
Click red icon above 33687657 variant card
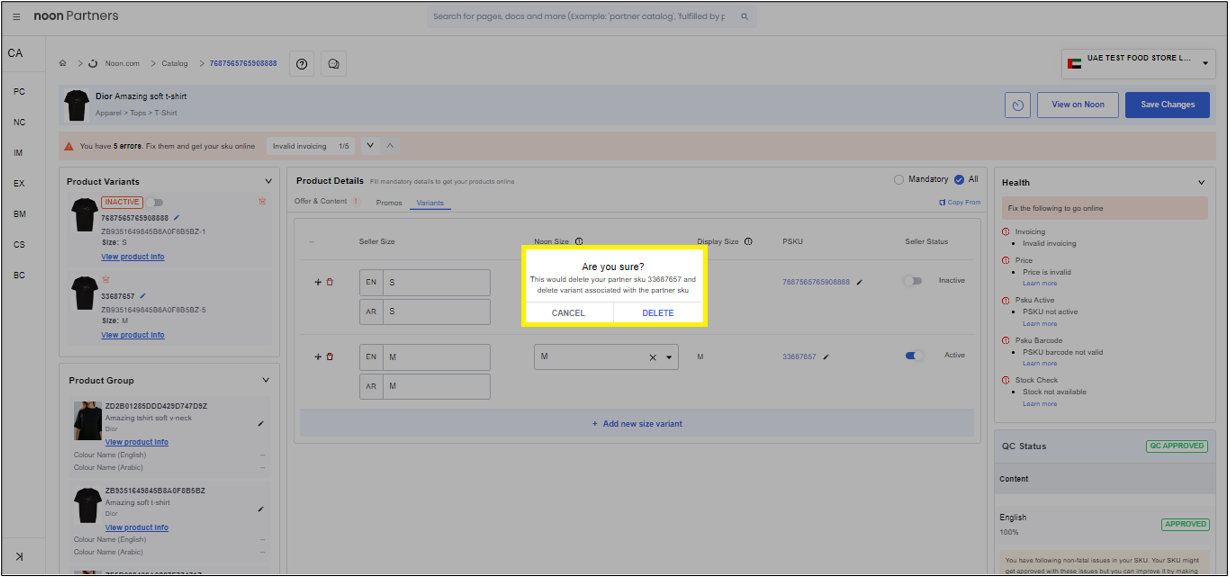[x=105, y=280]
